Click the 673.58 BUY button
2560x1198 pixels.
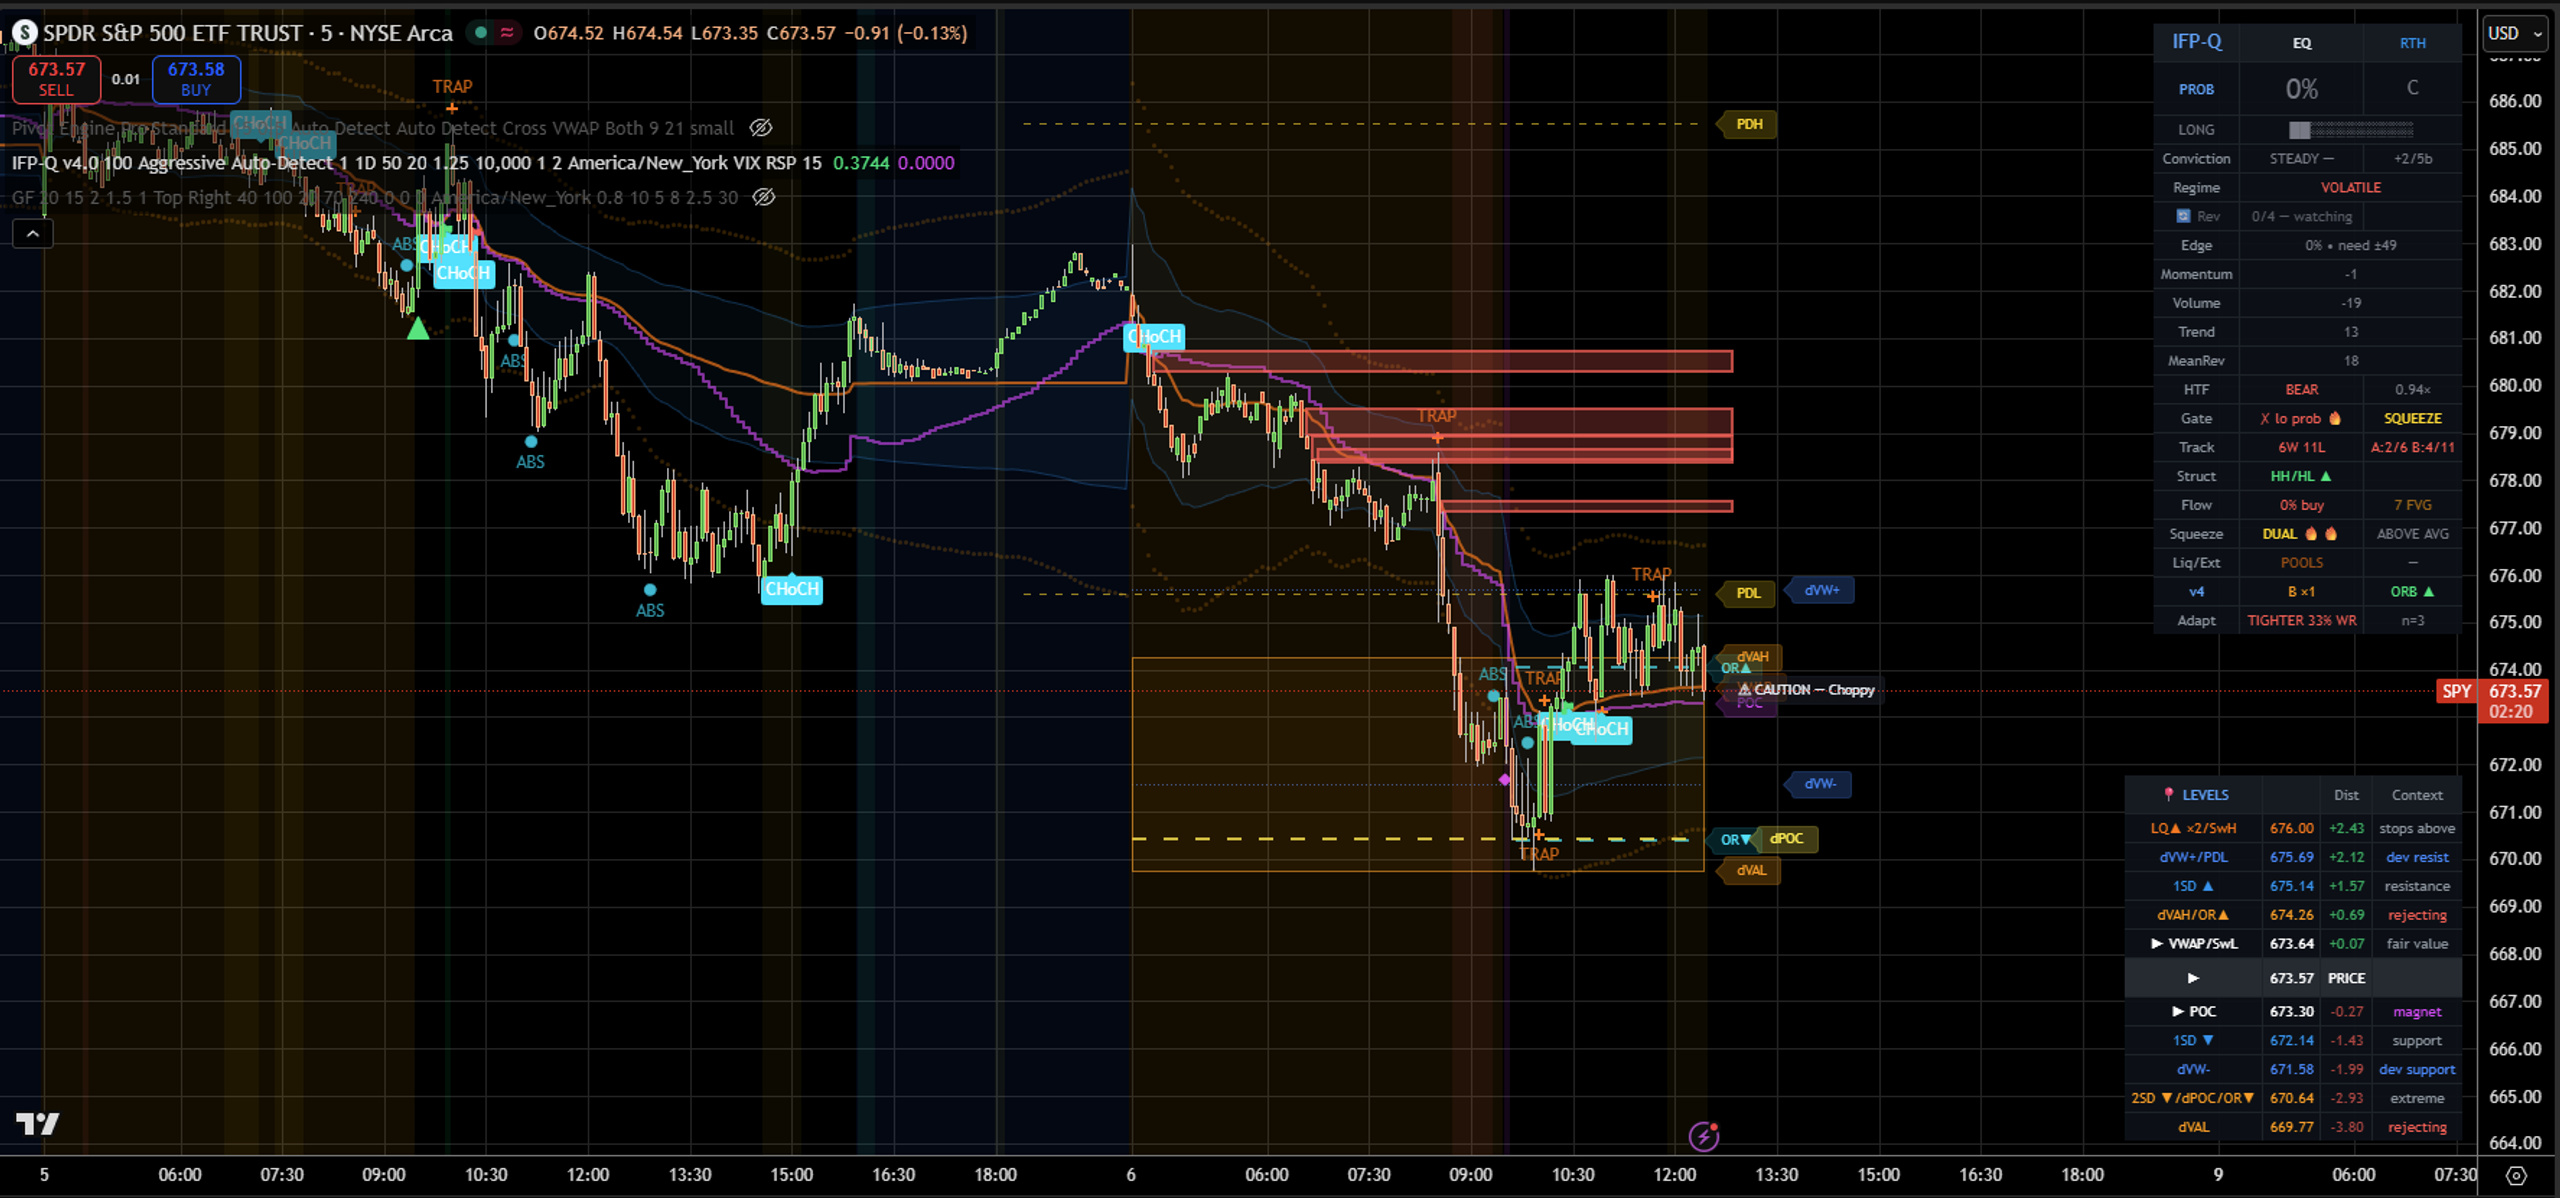tap(196, 79)
